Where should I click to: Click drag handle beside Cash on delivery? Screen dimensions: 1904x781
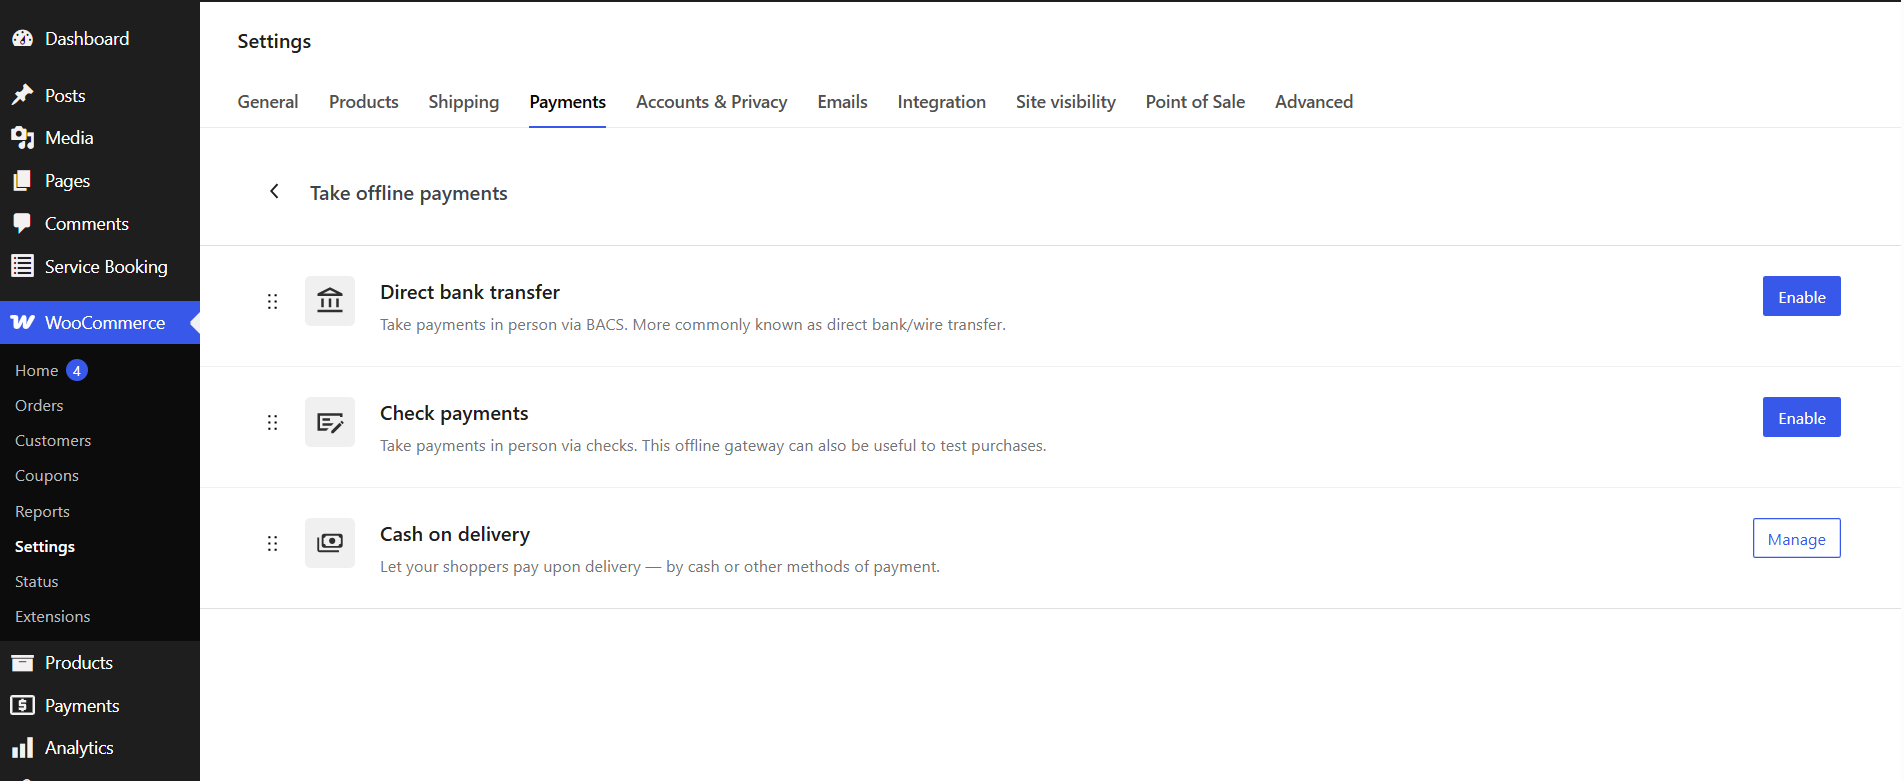tap(272, 543)
